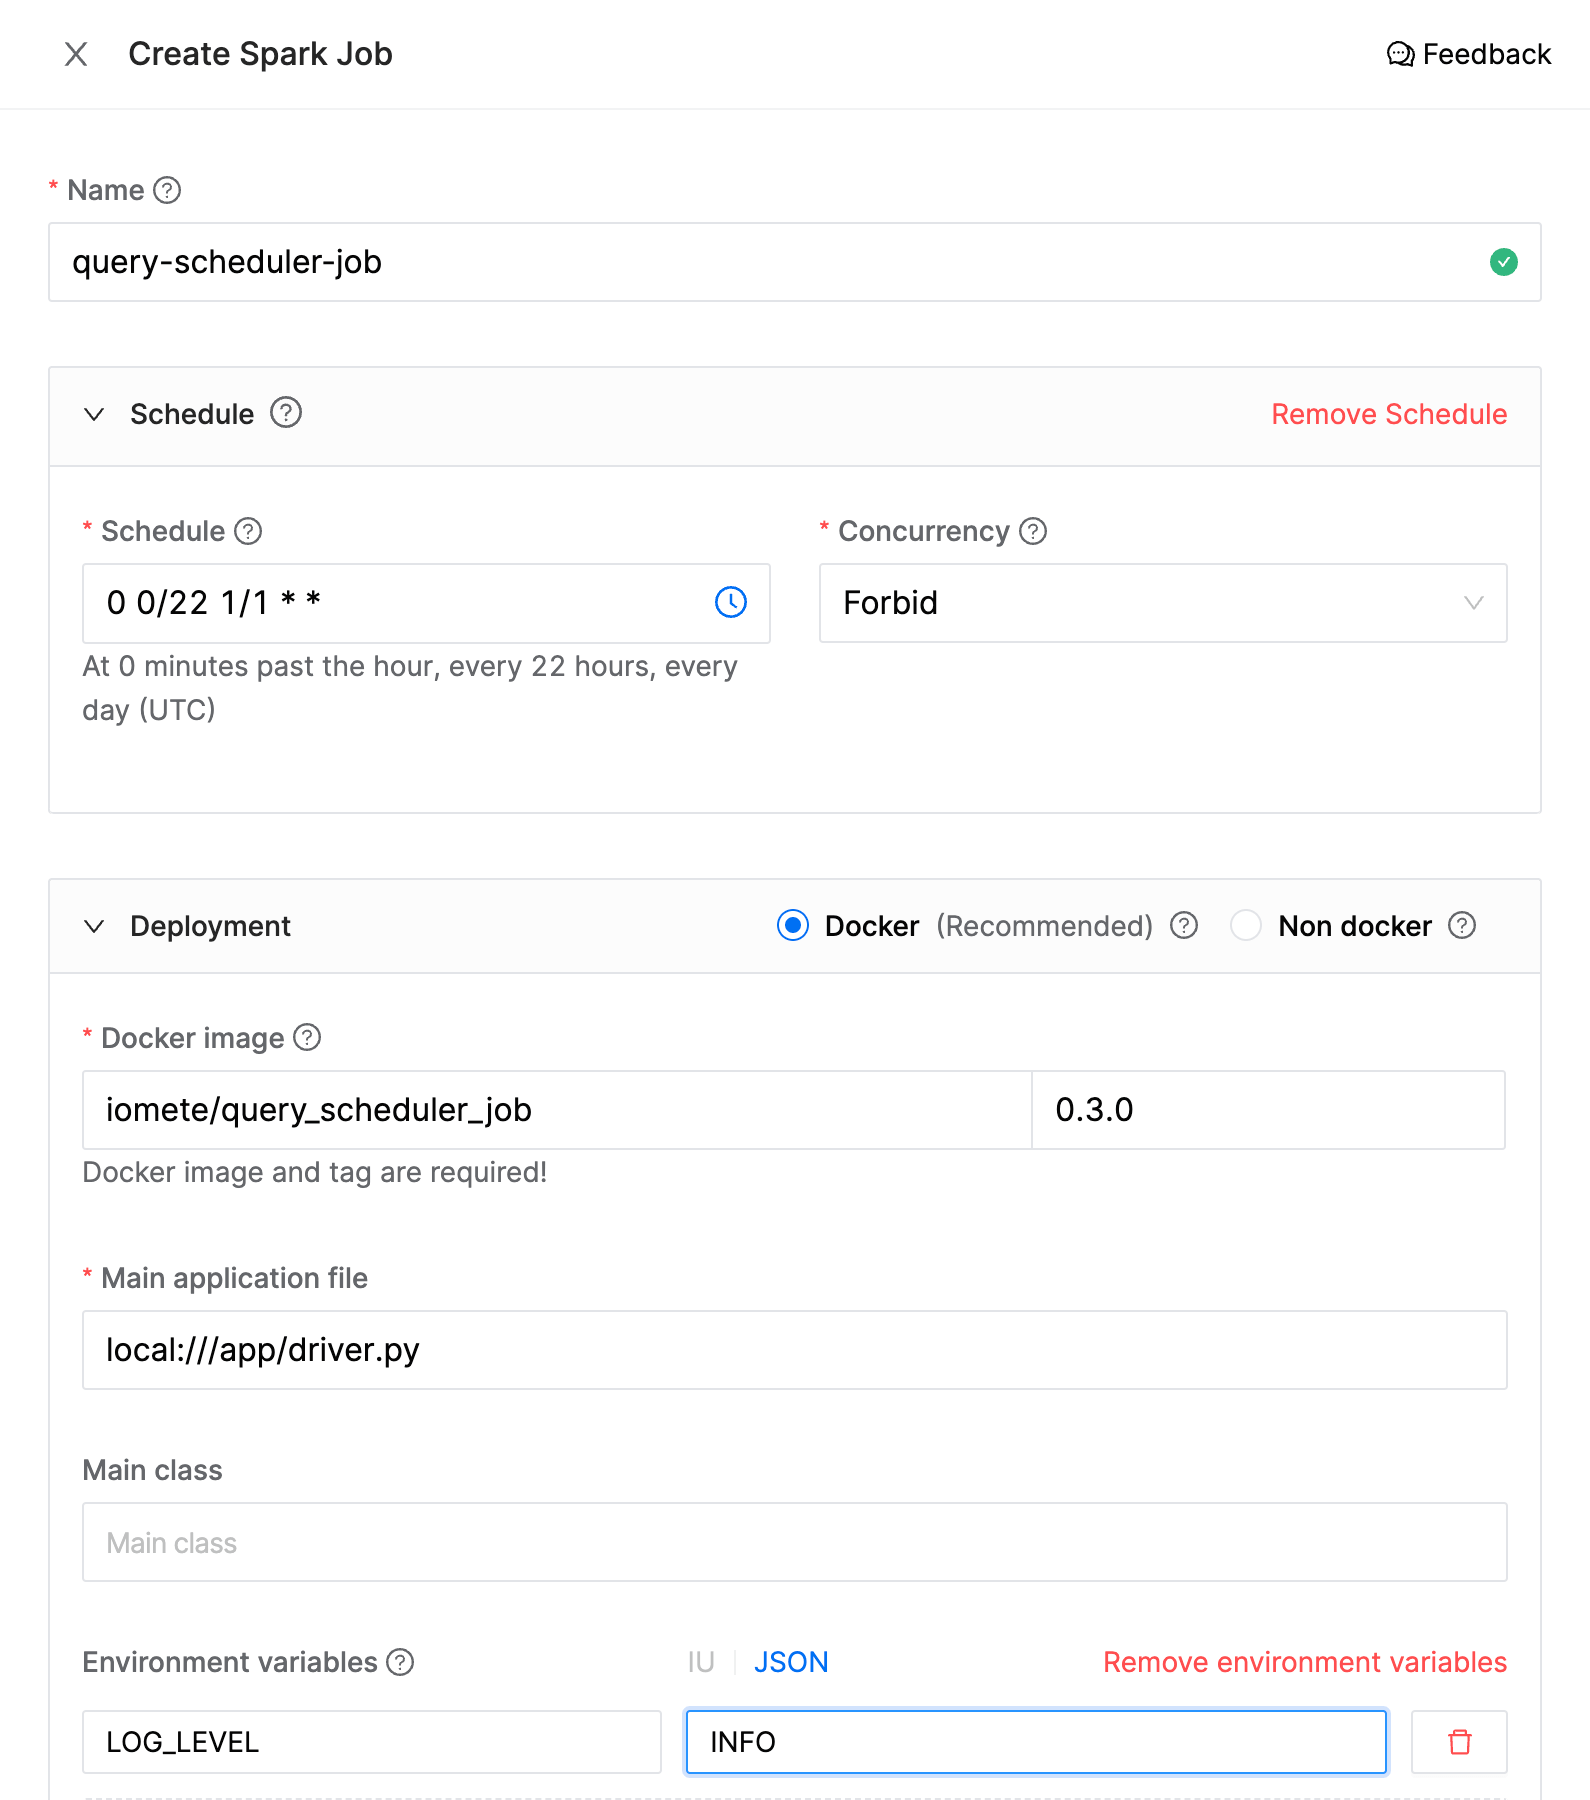Show help for Concurrency
The height and width of the screenshot is (1800, 1590).
[x=1033, y=531]
